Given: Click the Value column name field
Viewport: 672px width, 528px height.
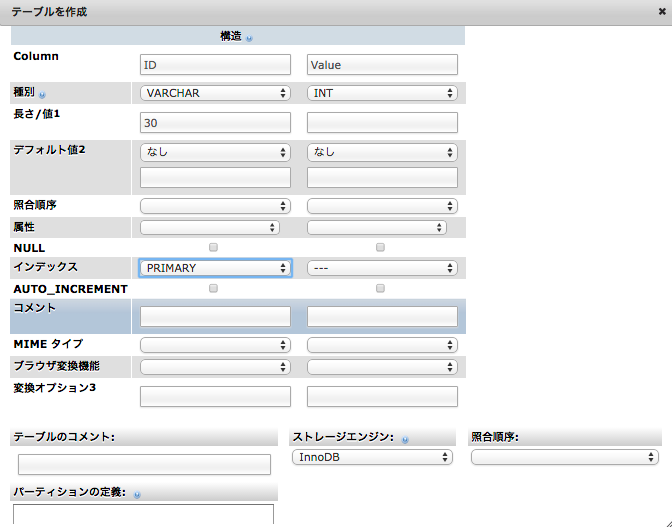Looking at the screenshot, I should [382, 65].
